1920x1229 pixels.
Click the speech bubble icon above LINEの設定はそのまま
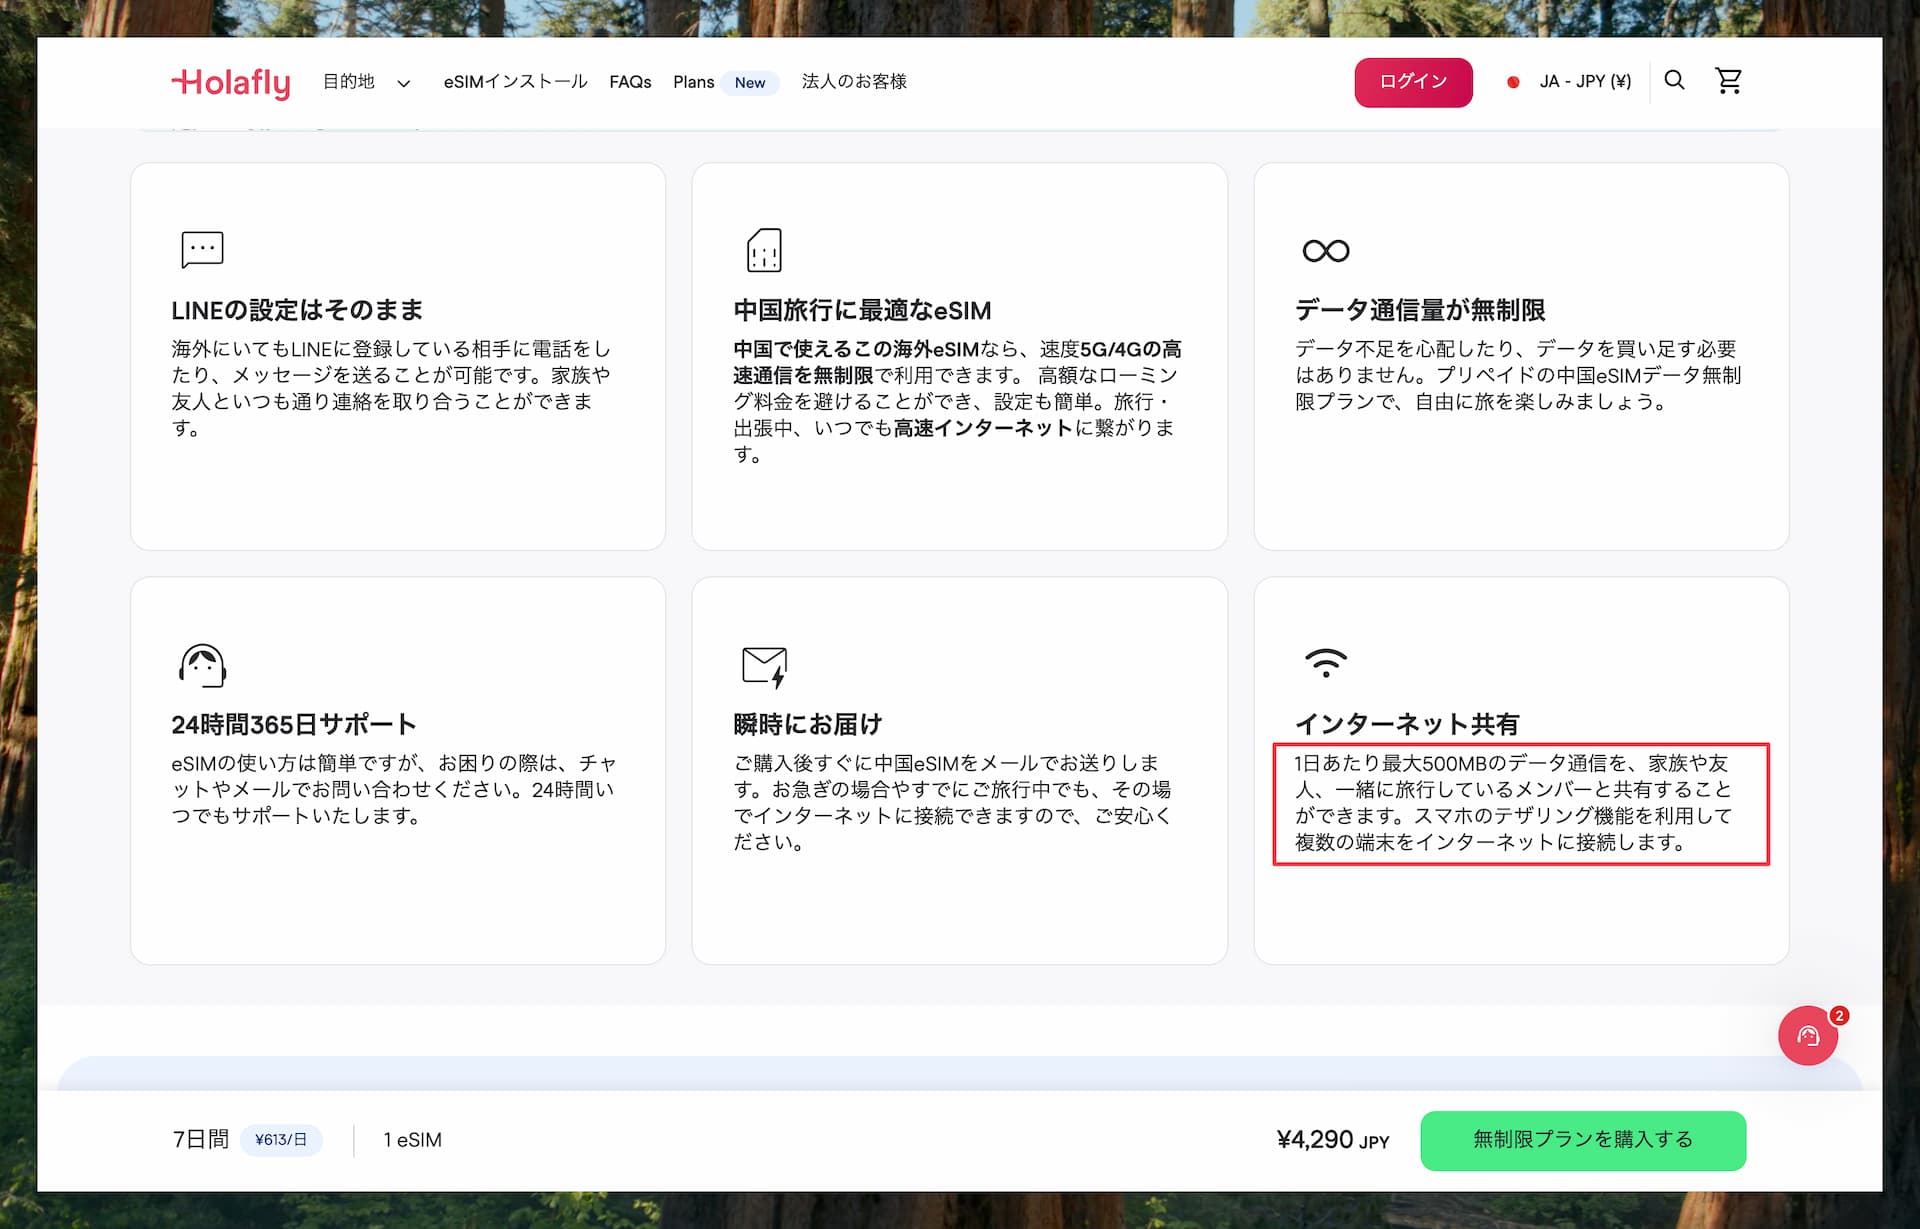click(203, 249)
